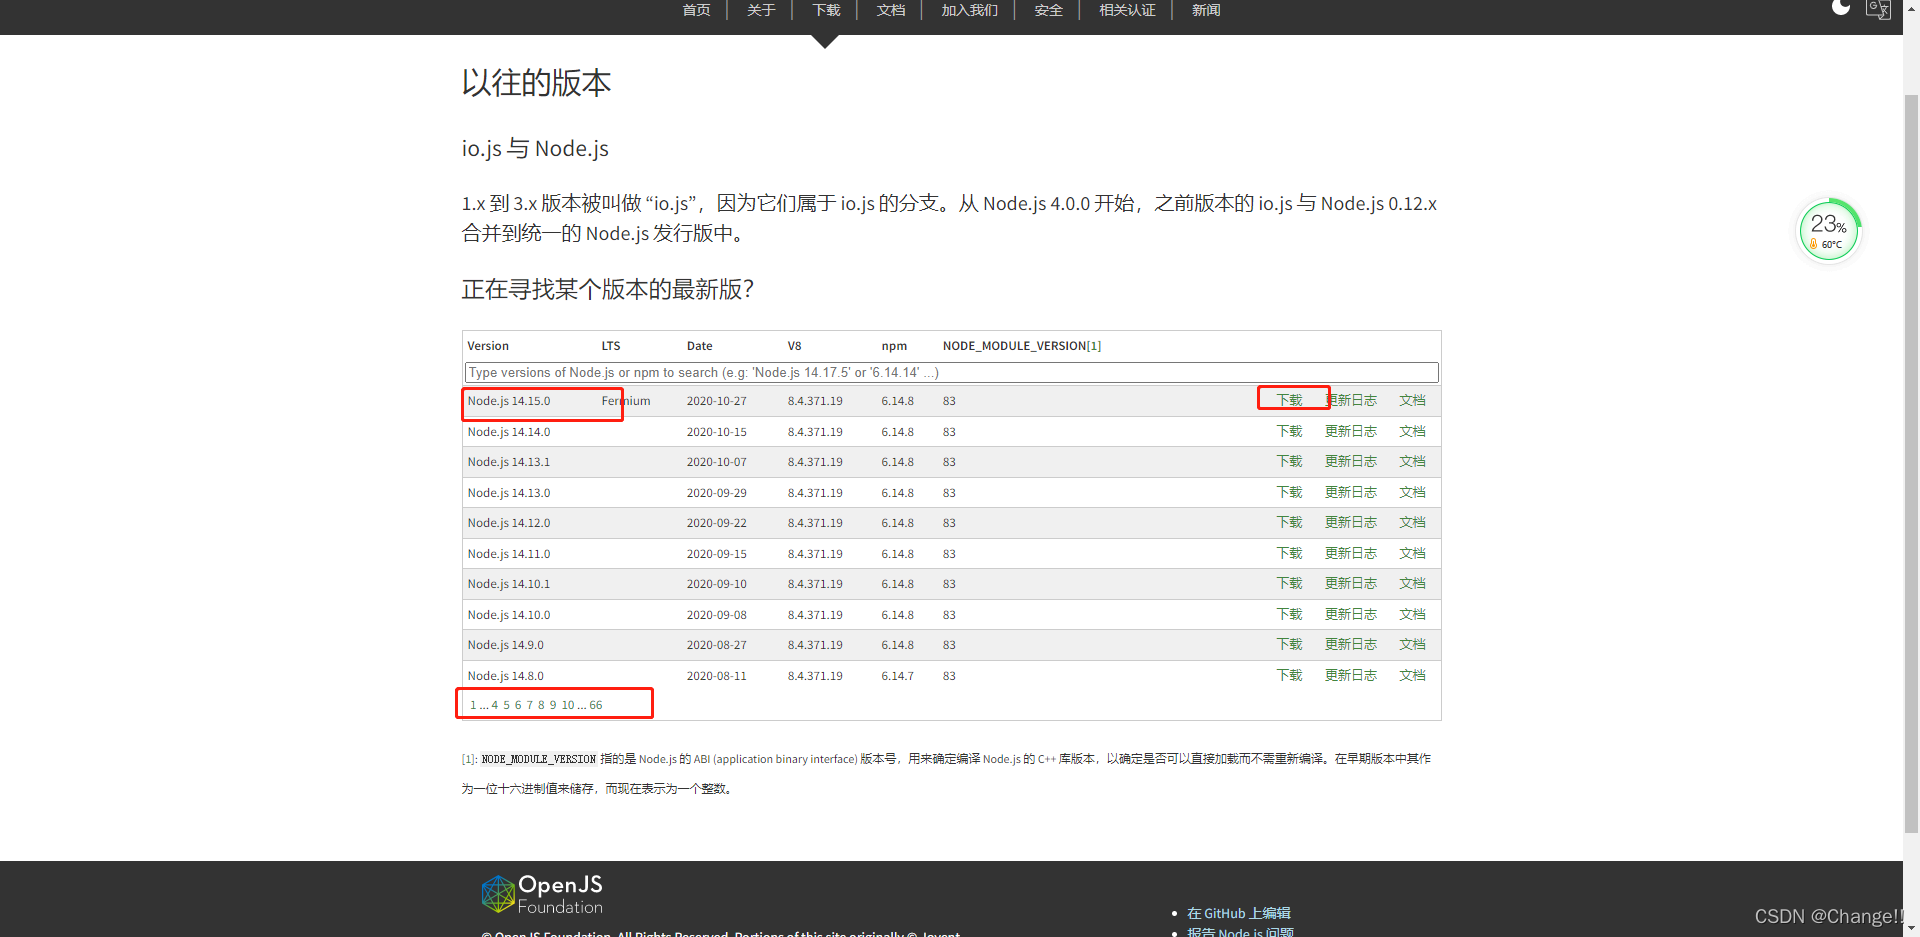Click 更新日志 for Node.js 14.10.1
The image size is (1920, 937).
(1351, 583)
